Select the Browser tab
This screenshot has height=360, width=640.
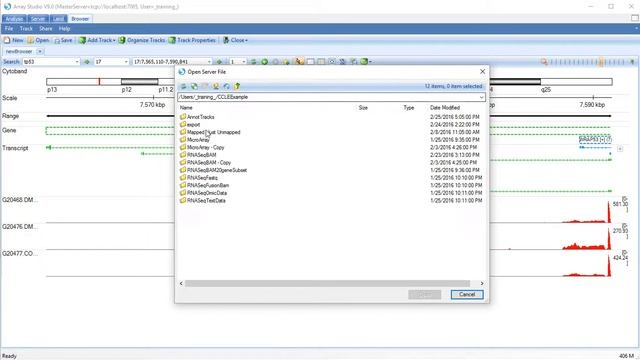click(80, 19)
